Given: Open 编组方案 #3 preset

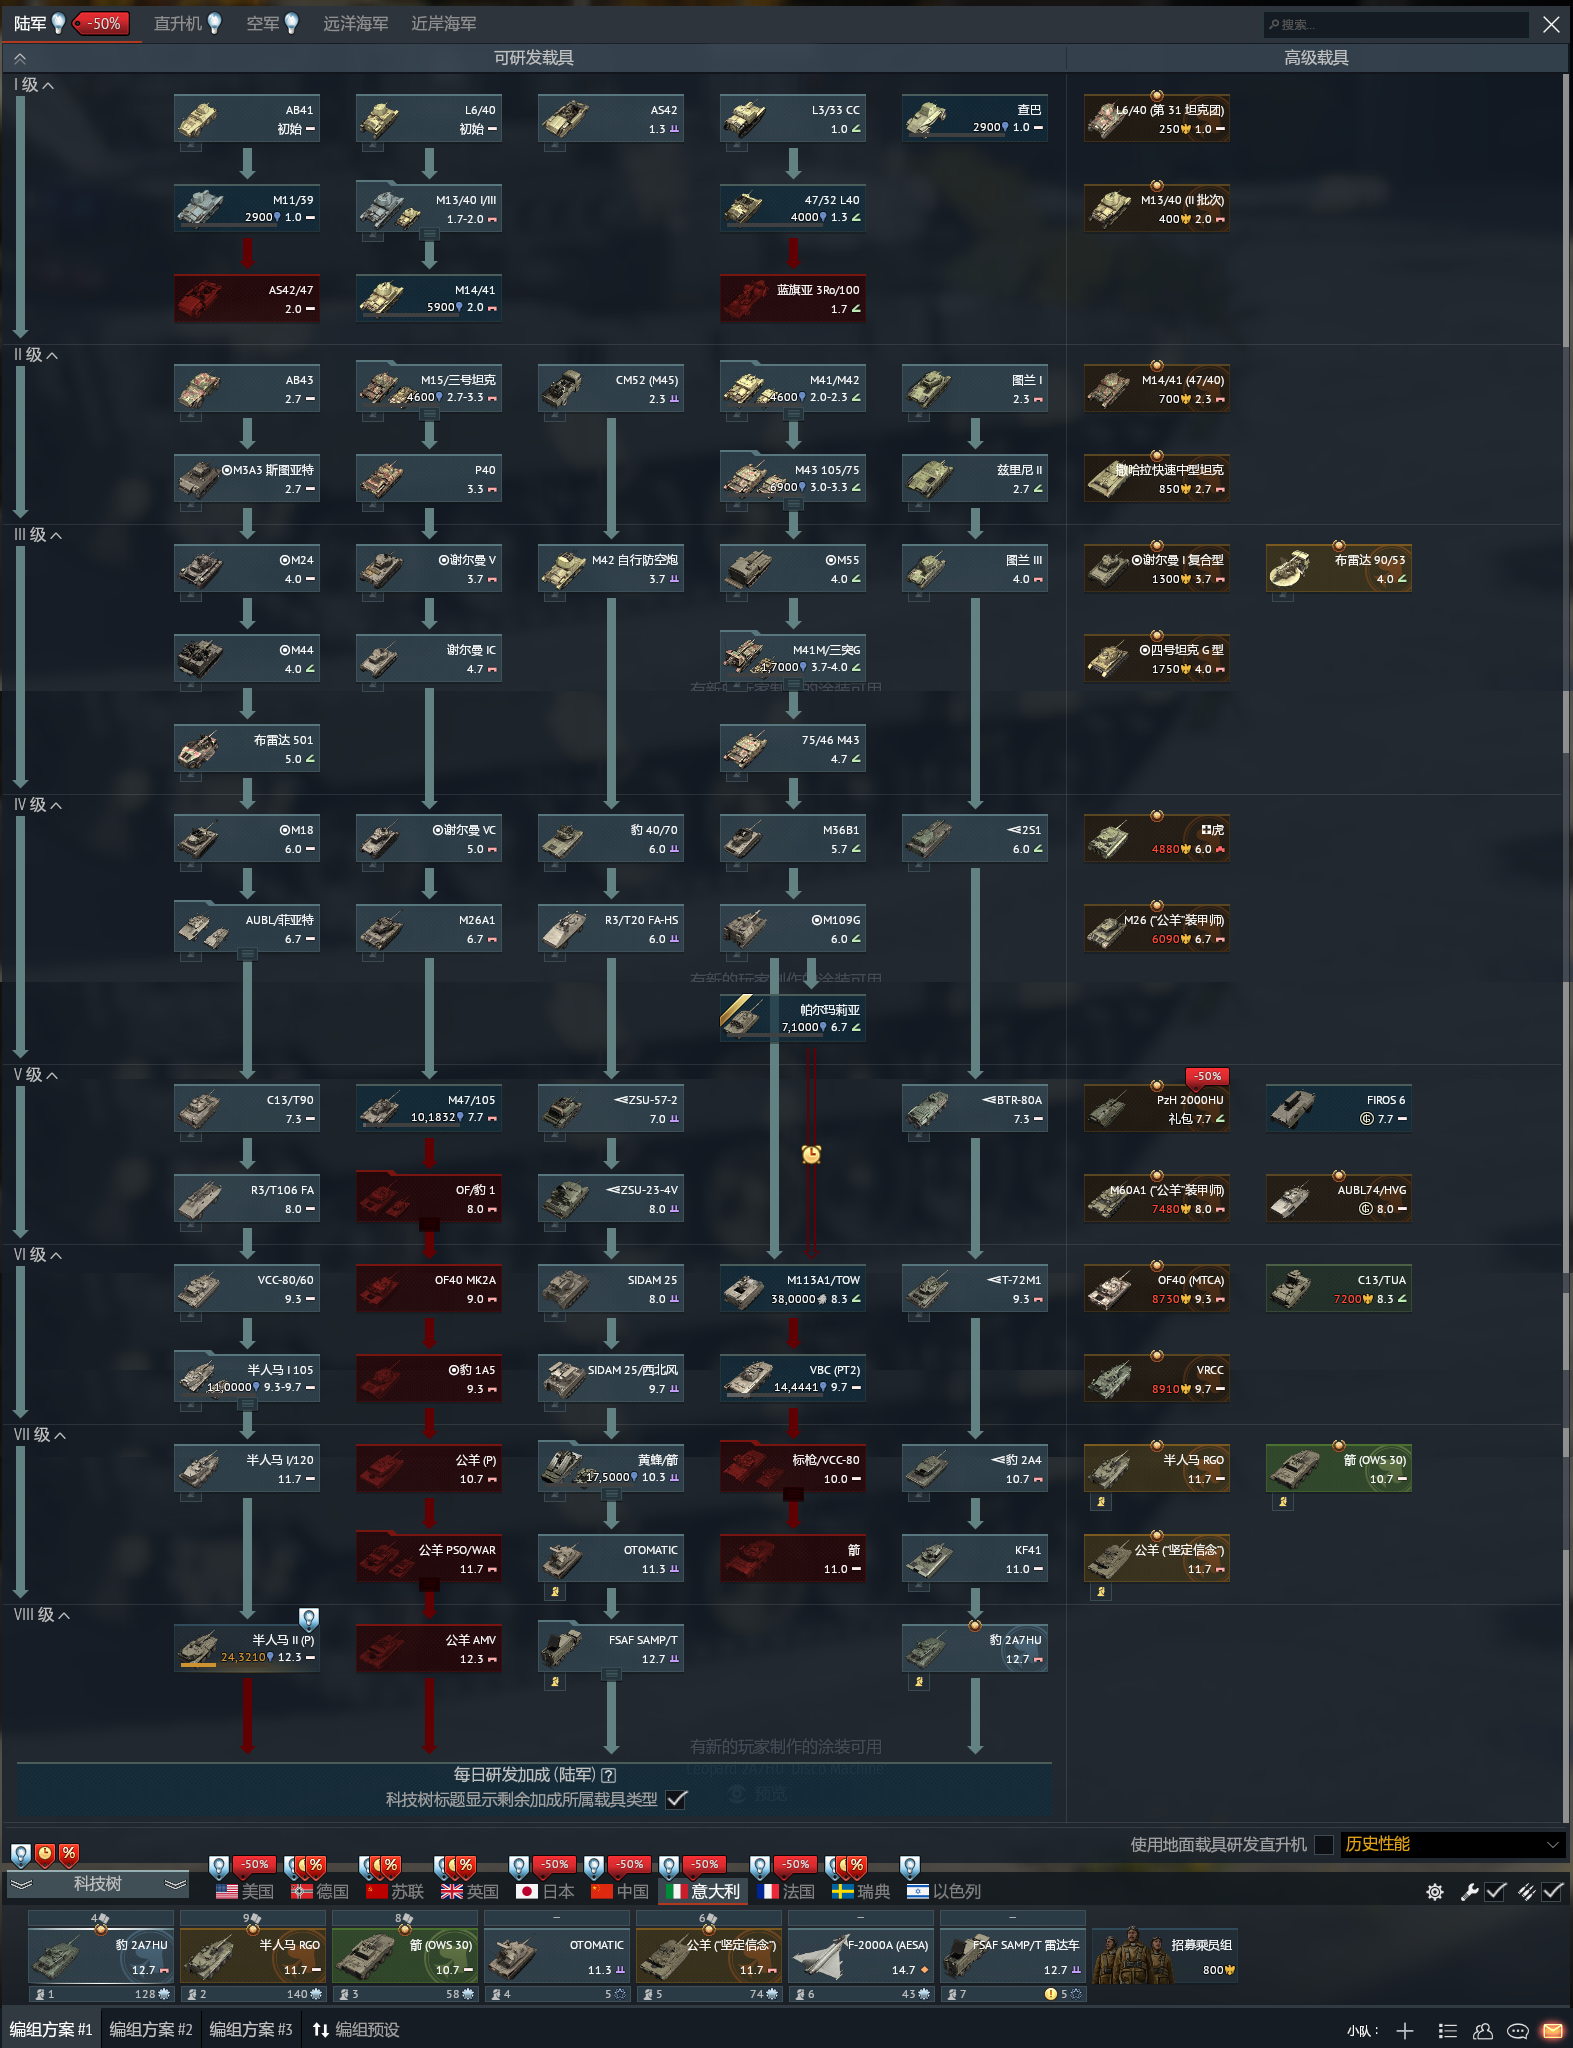Looking at the screenshot, I should [251, 2030].
